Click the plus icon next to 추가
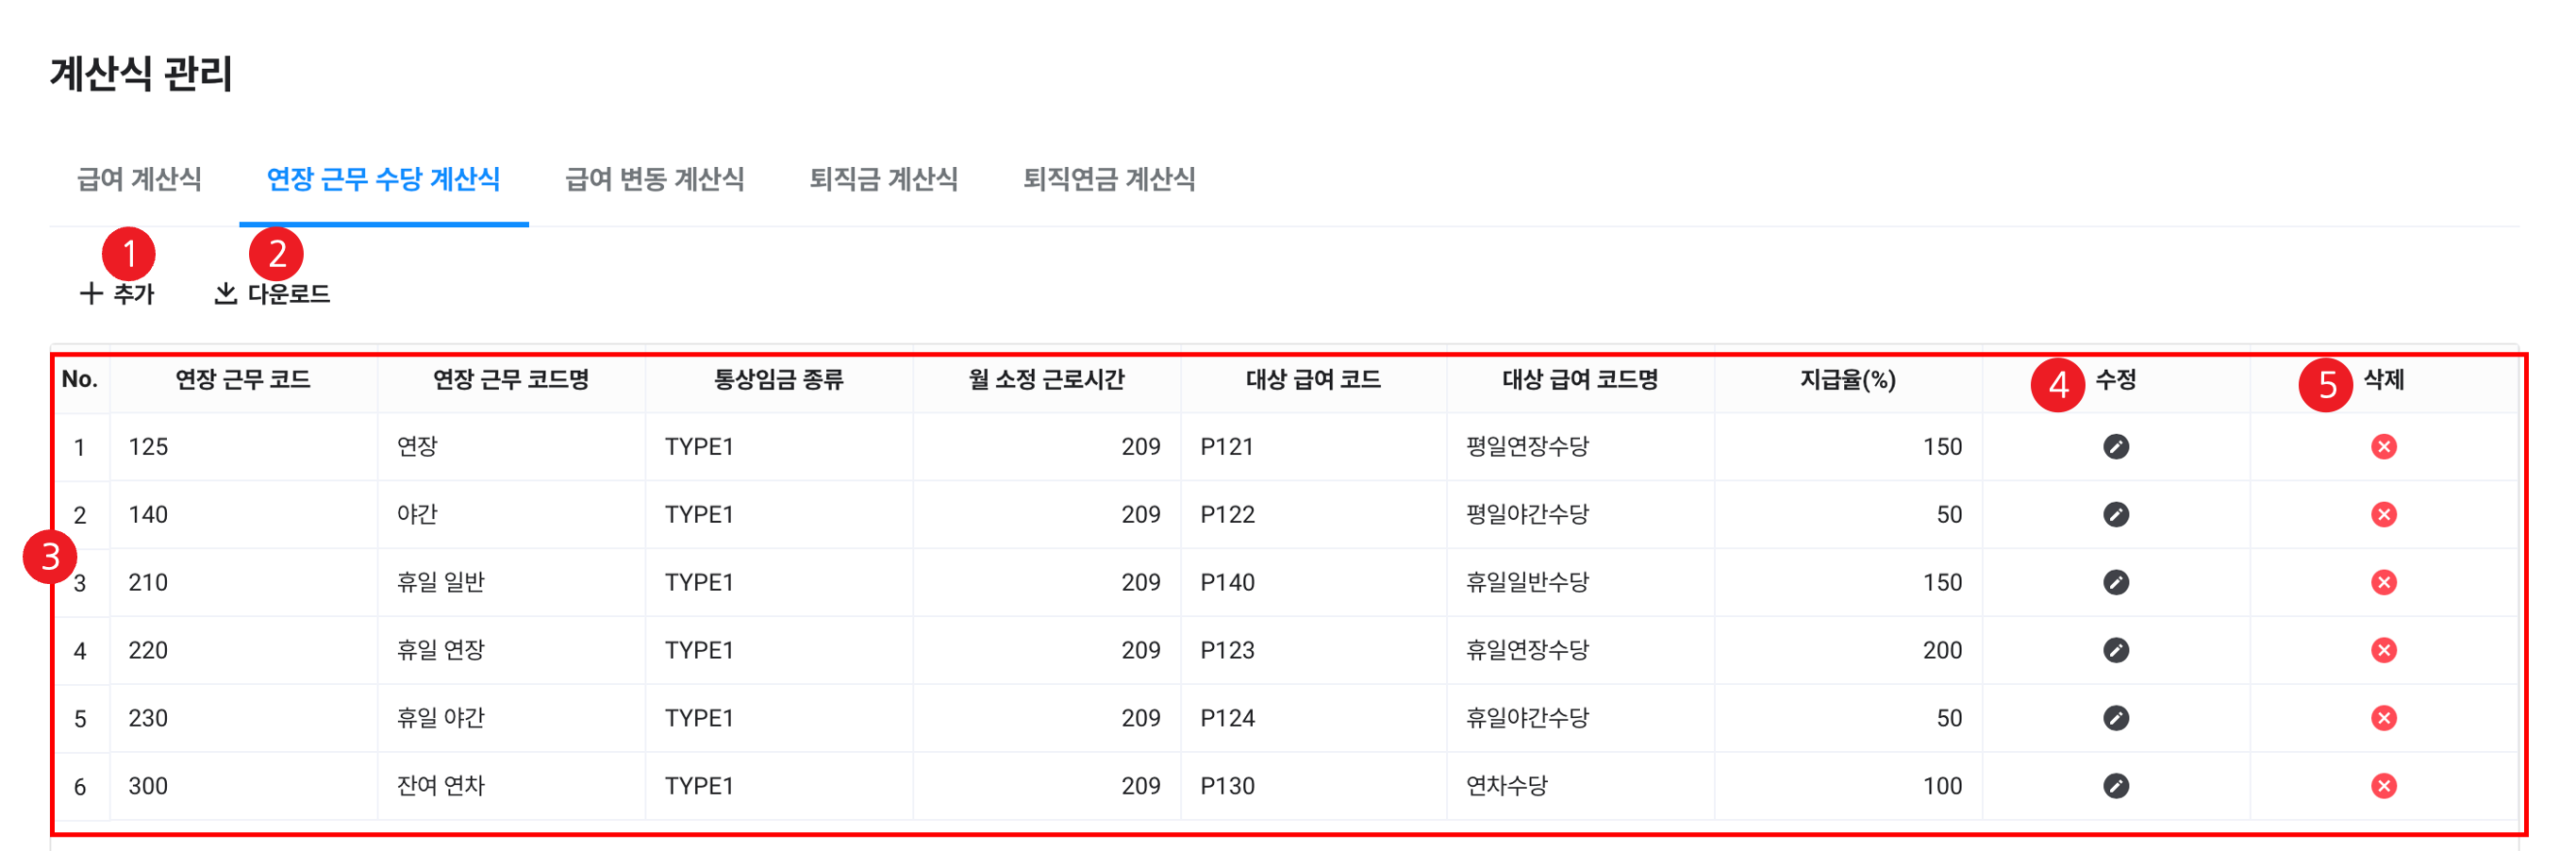Screen dimensions: 2576x851 (x=91, y=293)
